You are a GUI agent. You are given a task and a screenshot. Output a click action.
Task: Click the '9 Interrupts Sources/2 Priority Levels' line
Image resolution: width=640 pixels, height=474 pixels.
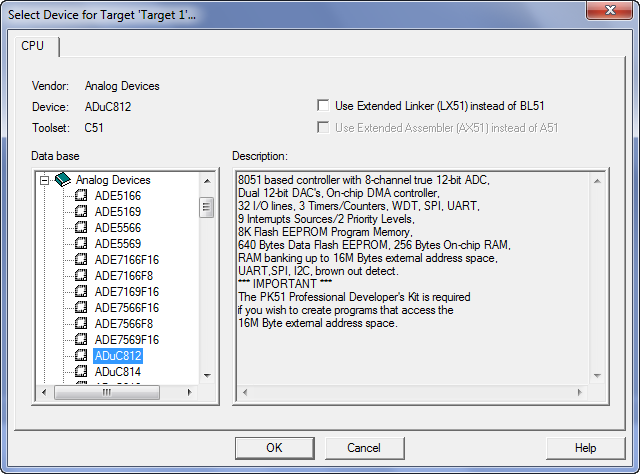coord(326,219)
